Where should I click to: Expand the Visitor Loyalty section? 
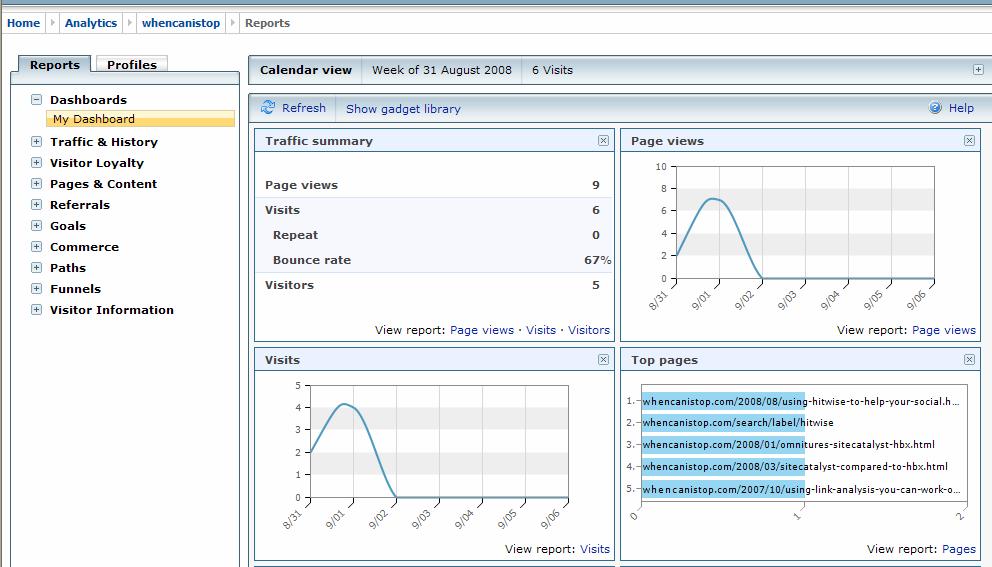pos(37,163)
